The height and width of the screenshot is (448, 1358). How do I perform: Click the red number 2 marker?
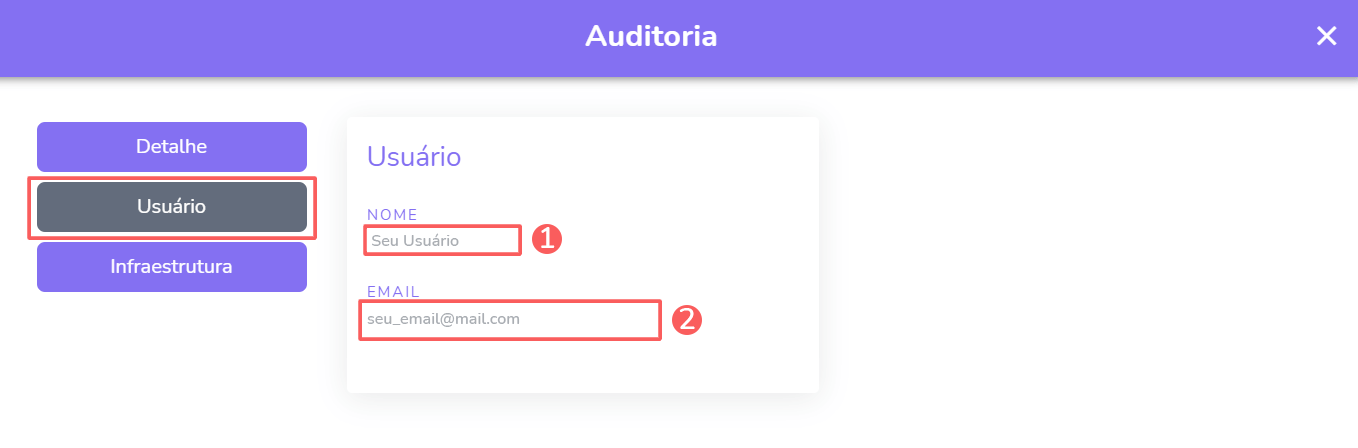[686, 320]
